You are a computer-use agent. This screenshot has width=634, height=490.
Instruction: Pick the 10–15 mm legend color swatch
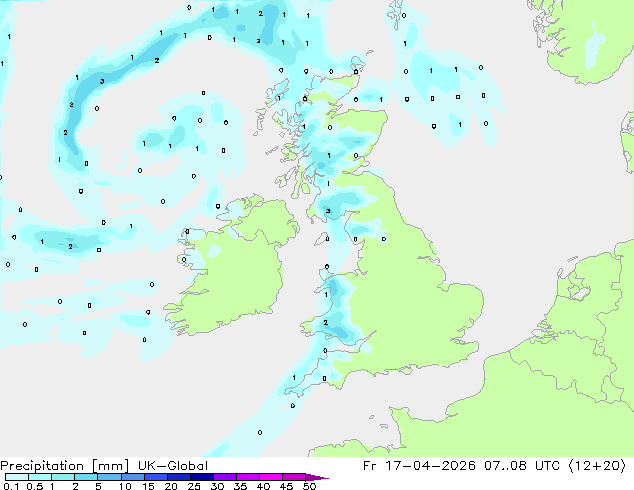(132, 477)
